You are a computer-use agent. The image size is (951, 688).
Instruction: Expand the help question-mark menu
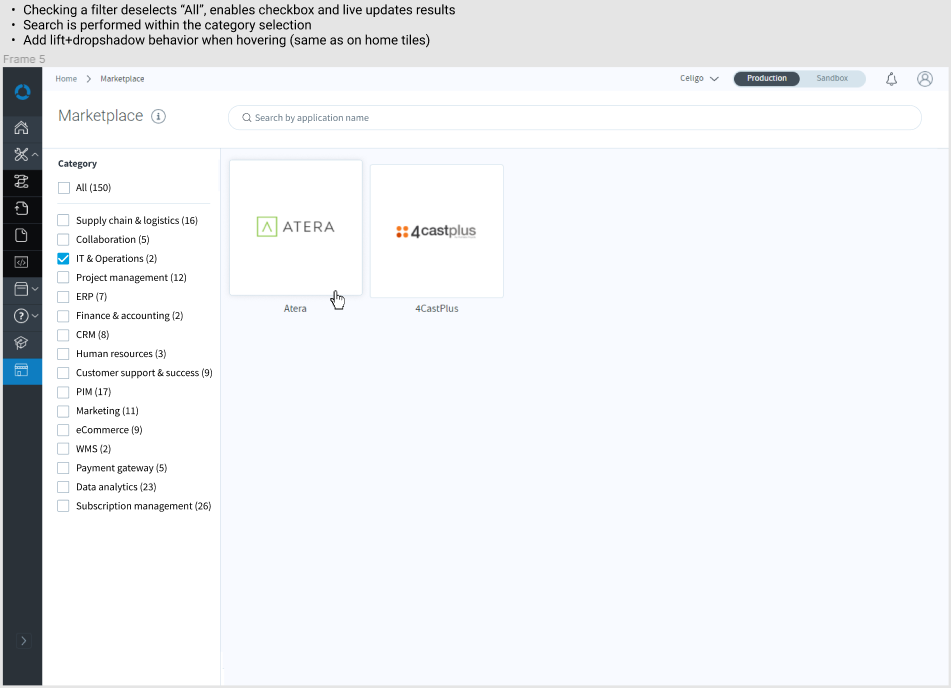point(35,316)
